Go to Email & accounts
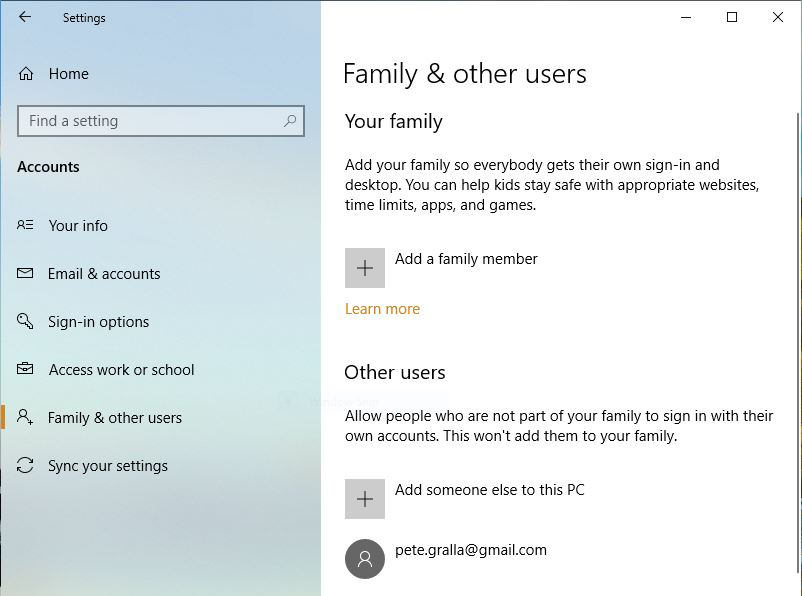This screenshot has height=596, width=802. pyautogui.click(x=104, y=274)
